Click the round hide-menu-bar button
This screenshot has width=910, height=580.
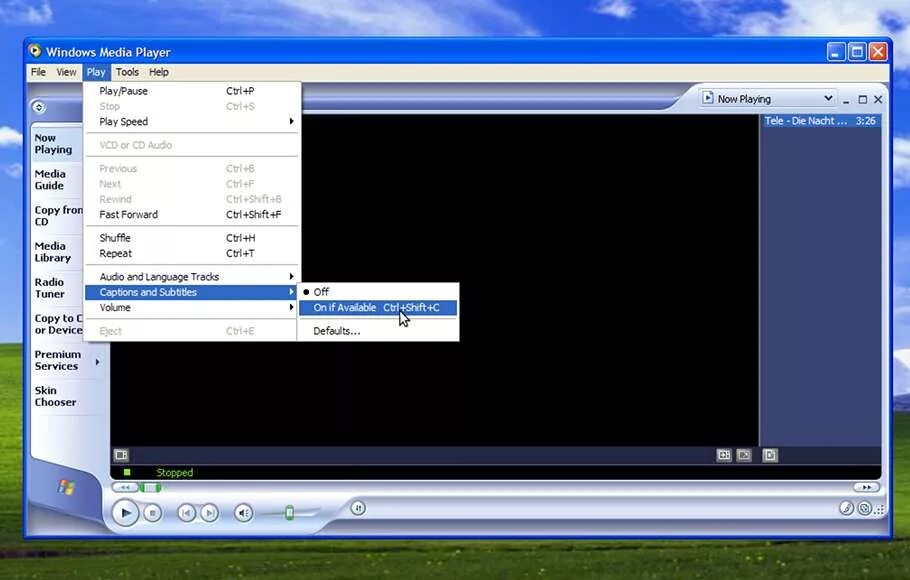click(x=38, y=107)
